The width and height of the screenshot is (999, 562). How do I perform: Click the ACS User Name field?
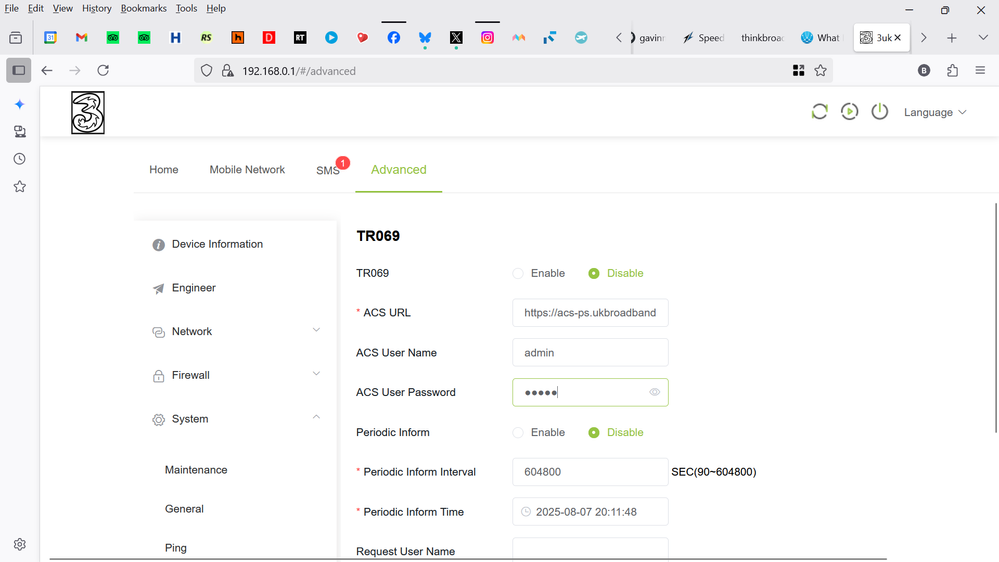coord(590,352)
